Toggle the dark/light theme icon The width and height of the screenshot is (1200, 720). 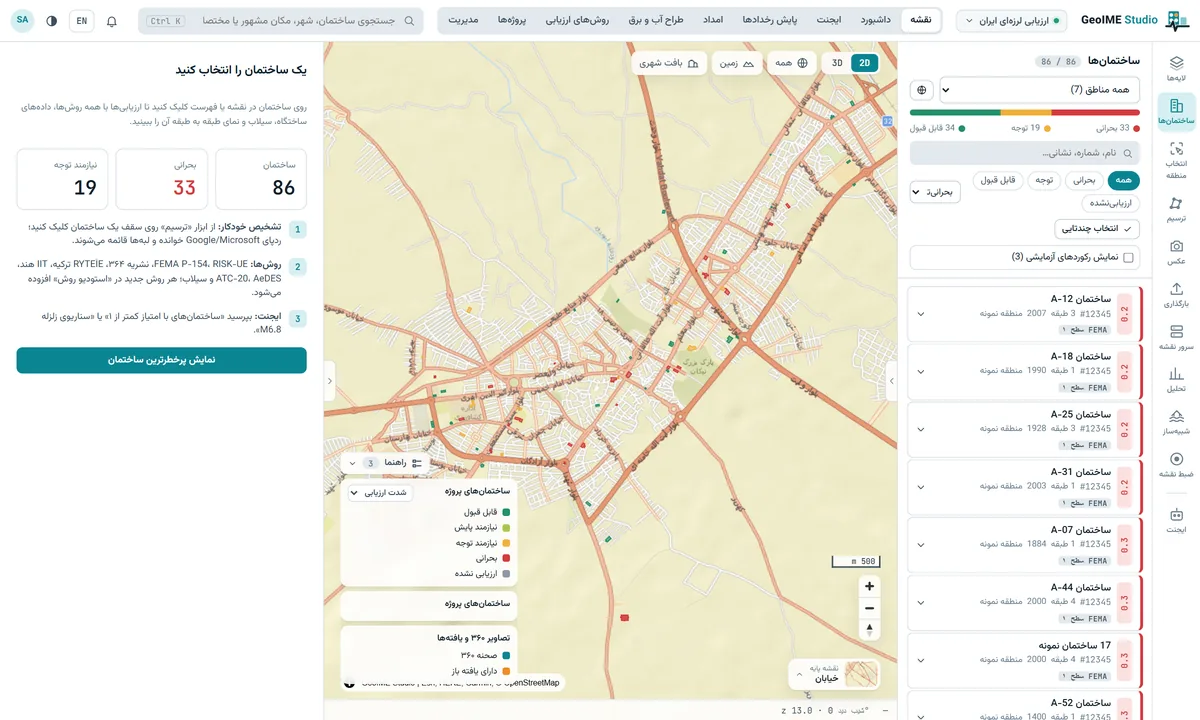[x=52, y=21]
